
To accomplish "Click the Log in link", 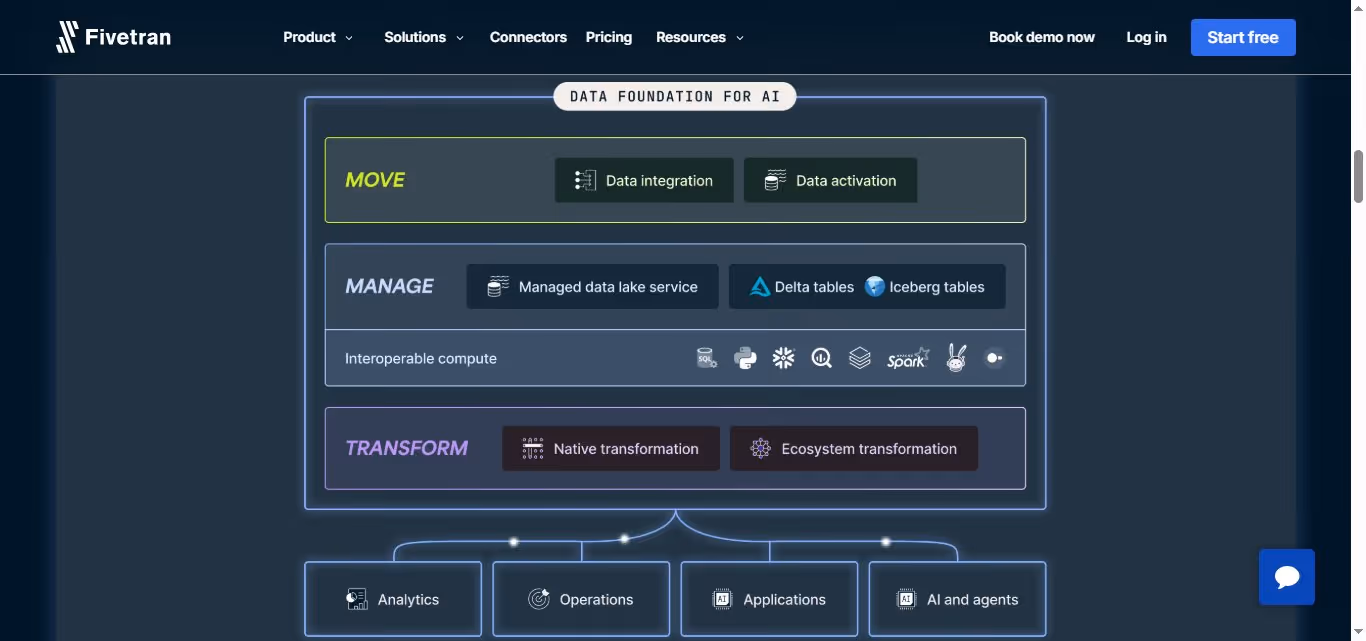I will (x=1146, y=37).
